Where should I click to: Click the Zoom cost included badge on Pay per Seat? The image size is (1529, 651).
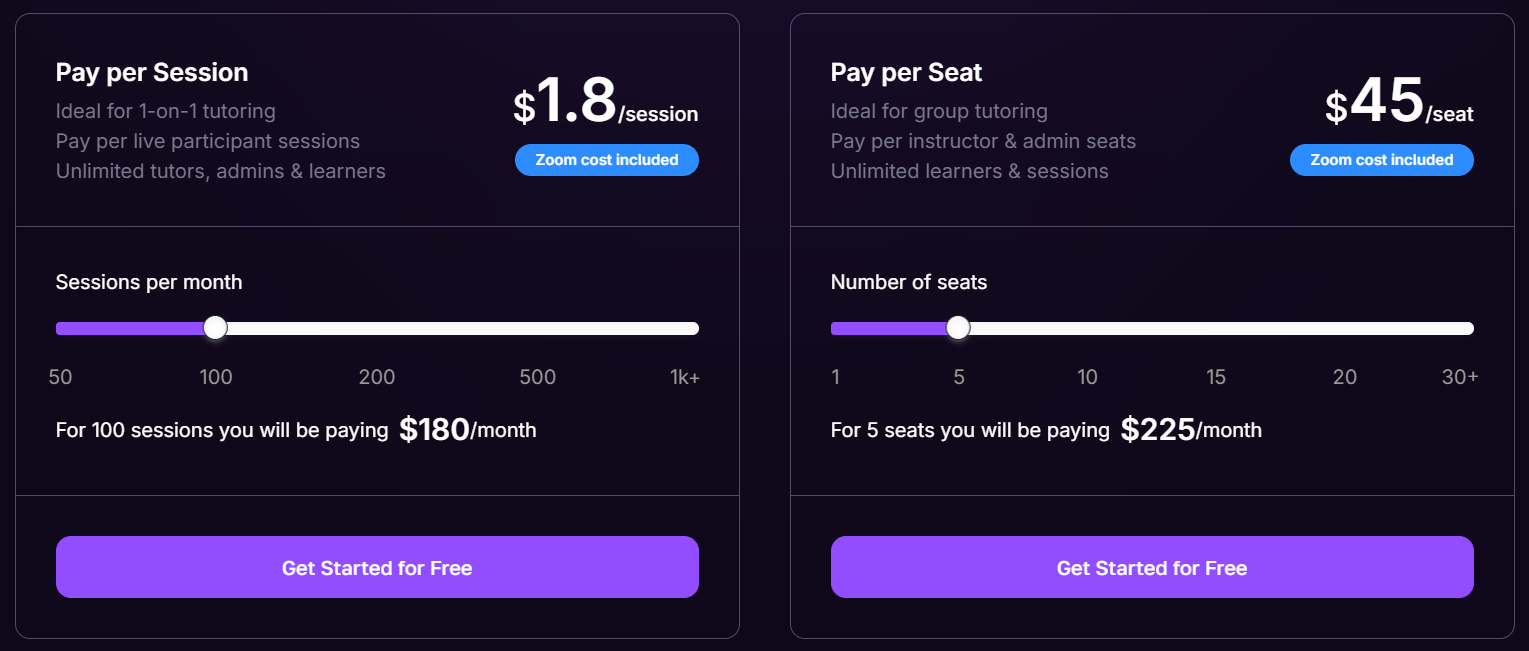click(1381, 160)
